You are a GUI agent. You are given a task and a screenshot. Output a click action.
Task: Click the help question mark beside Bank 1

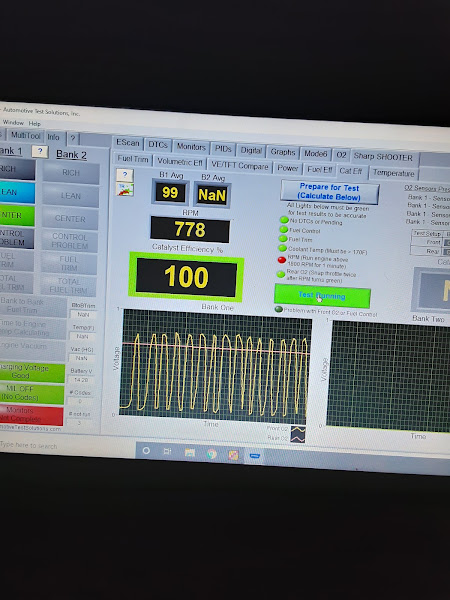(x=40, y=152)
